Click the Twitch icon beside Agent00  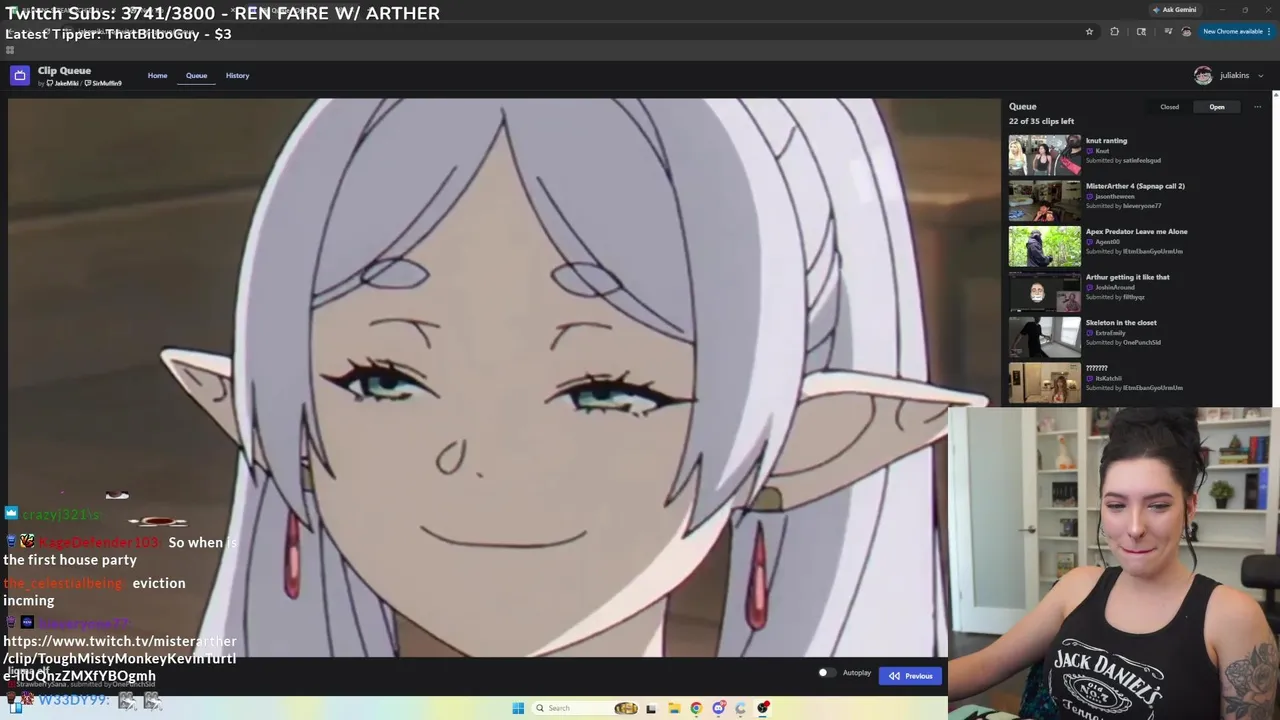[1090, 242]
